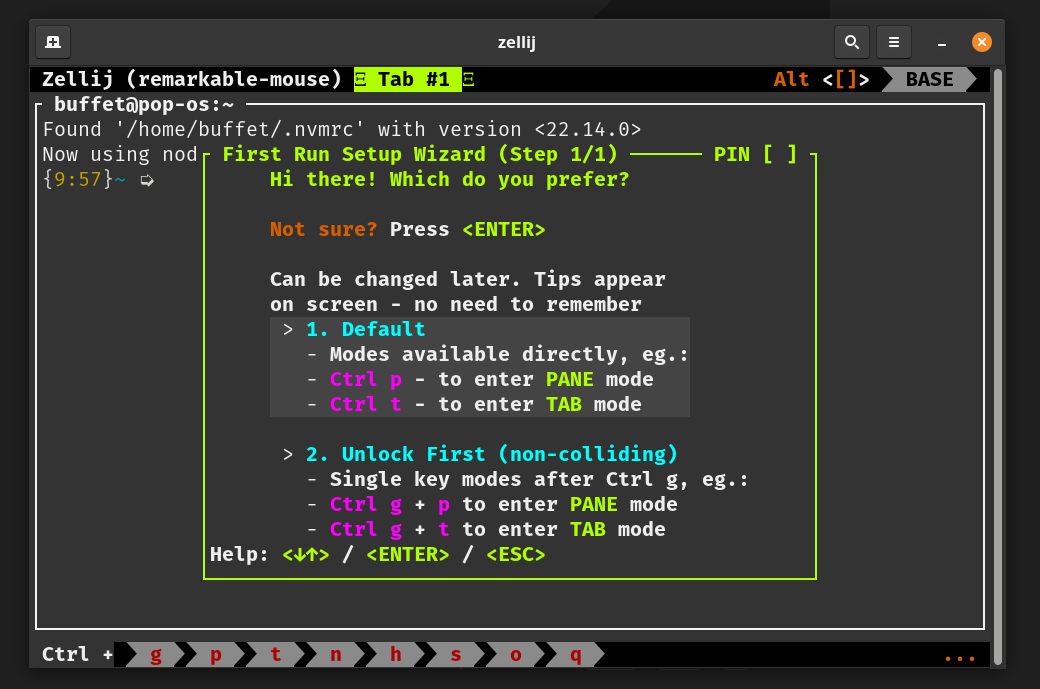
Task: Open terminal search with the magnifier icon
Action: 852,42
